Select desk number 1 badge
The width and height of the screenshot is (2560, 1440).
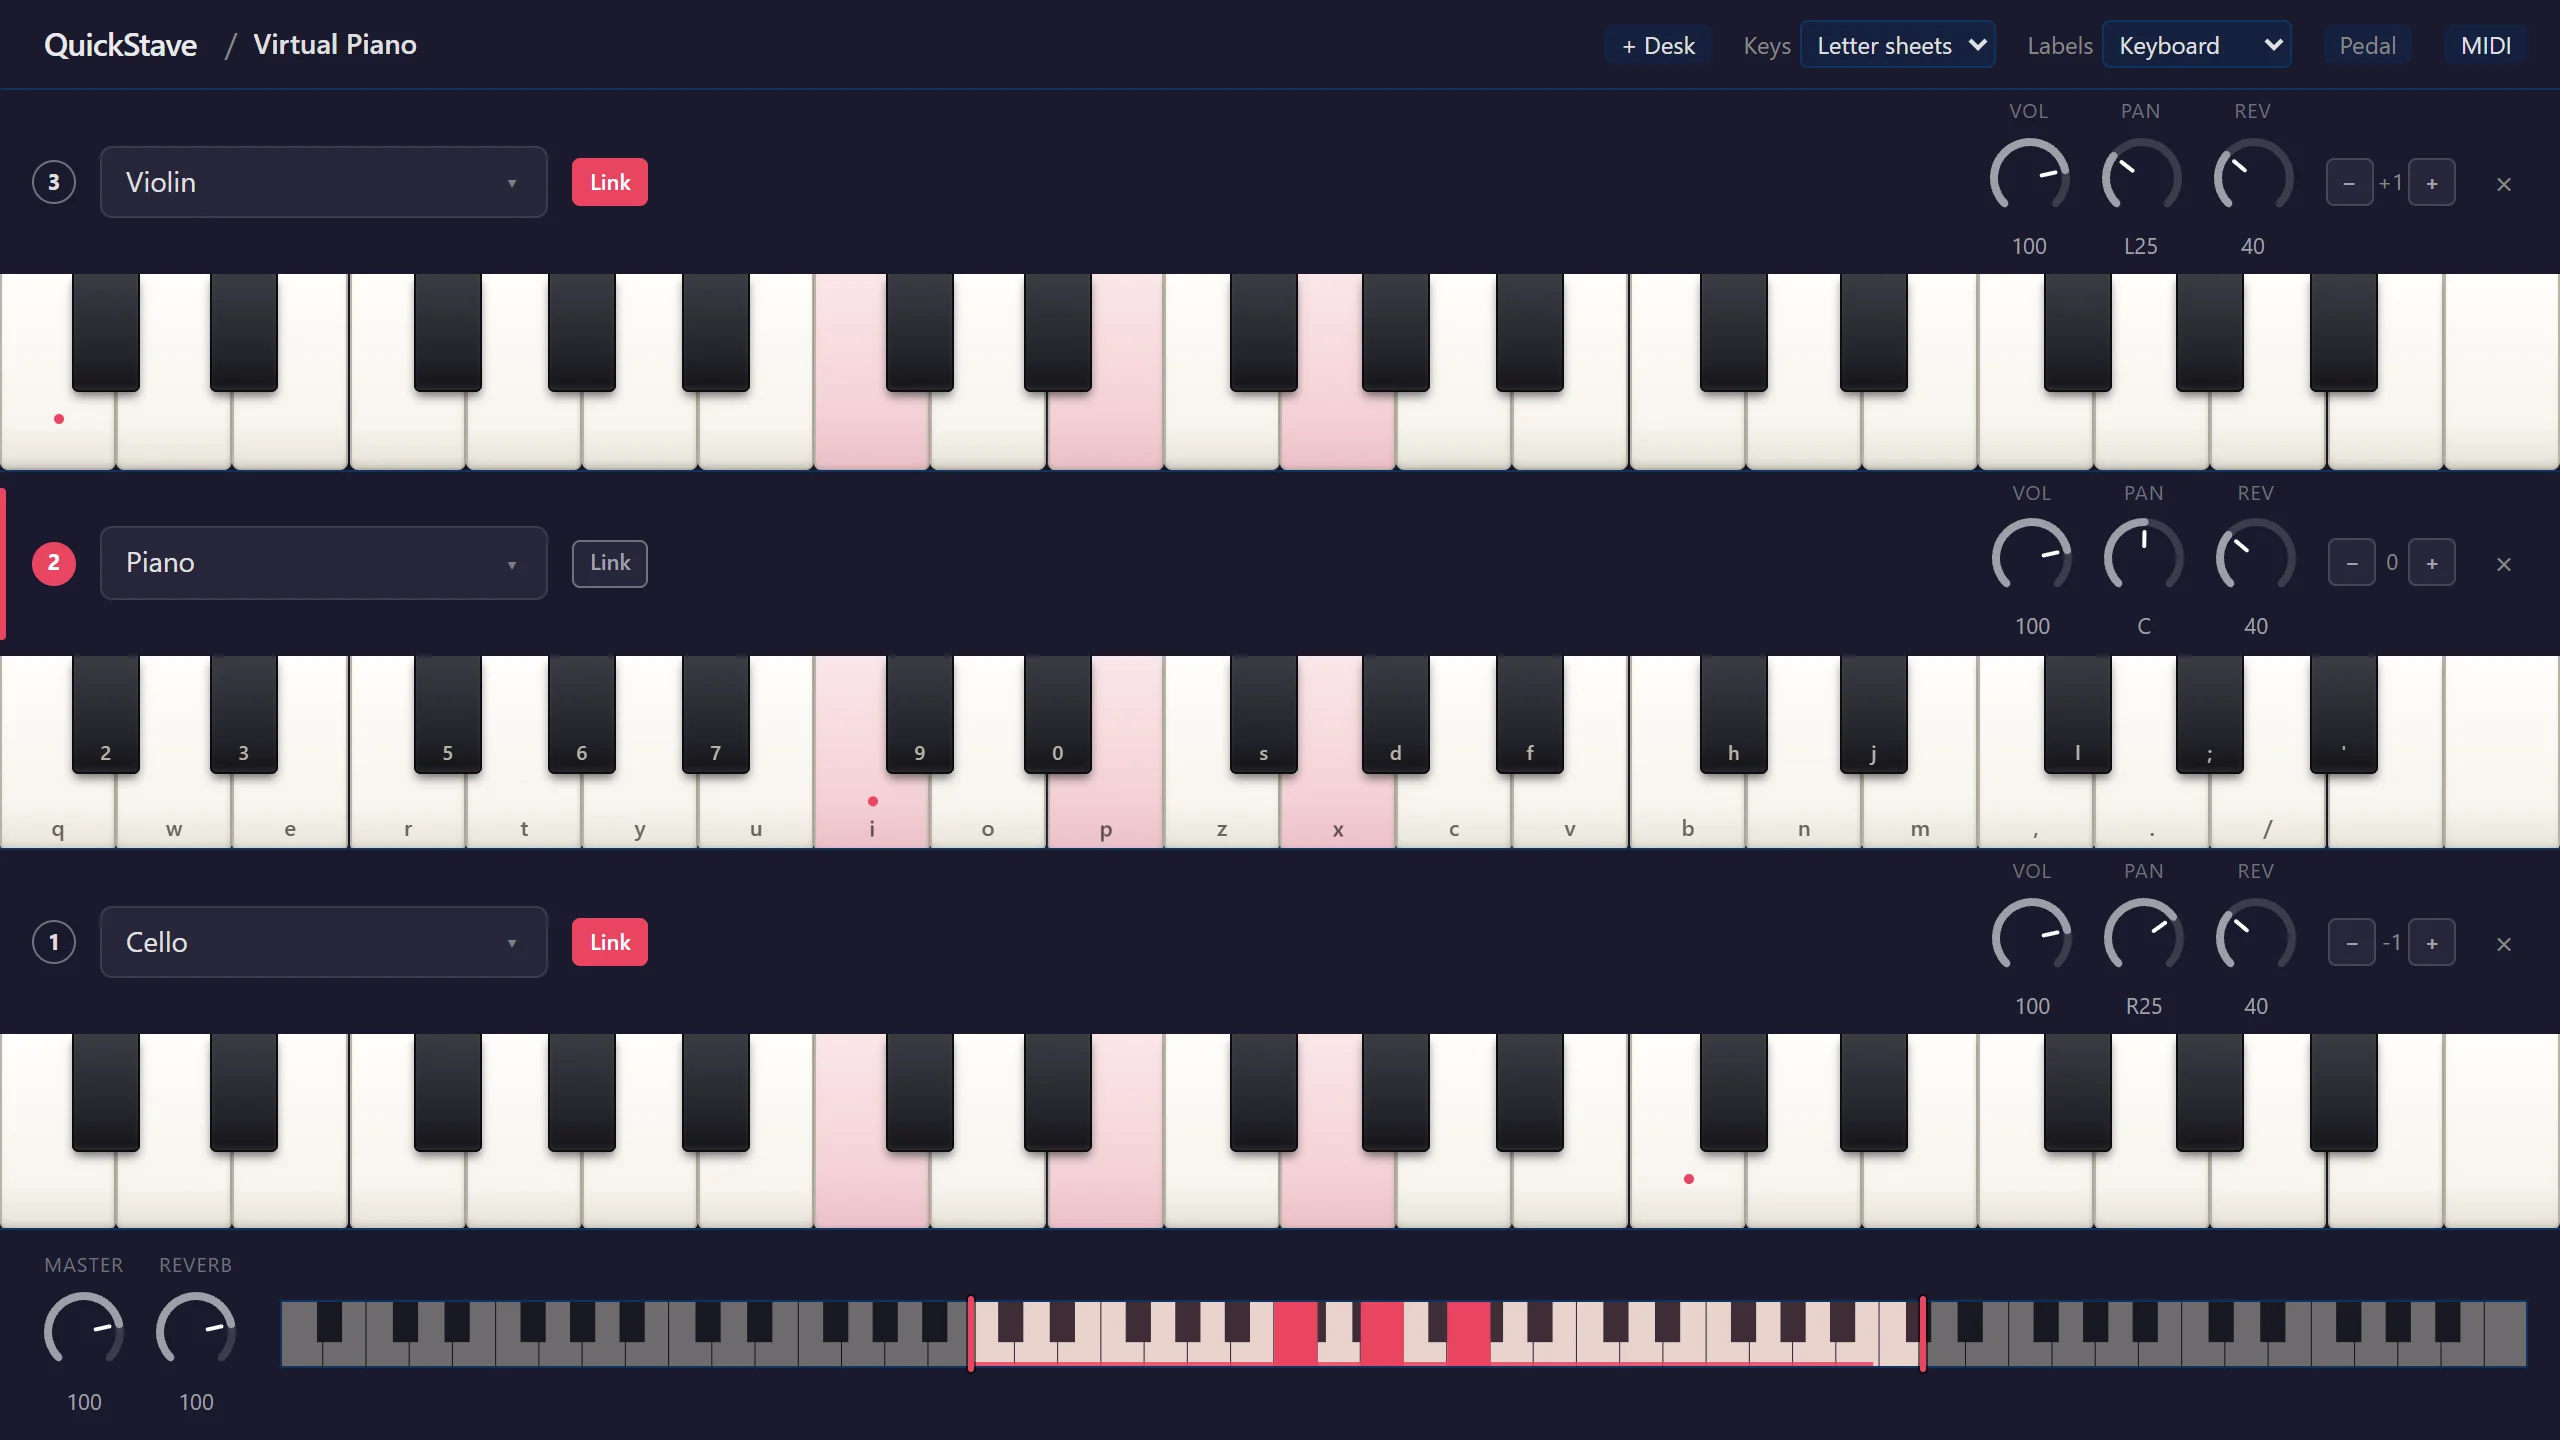pos(54,942)
